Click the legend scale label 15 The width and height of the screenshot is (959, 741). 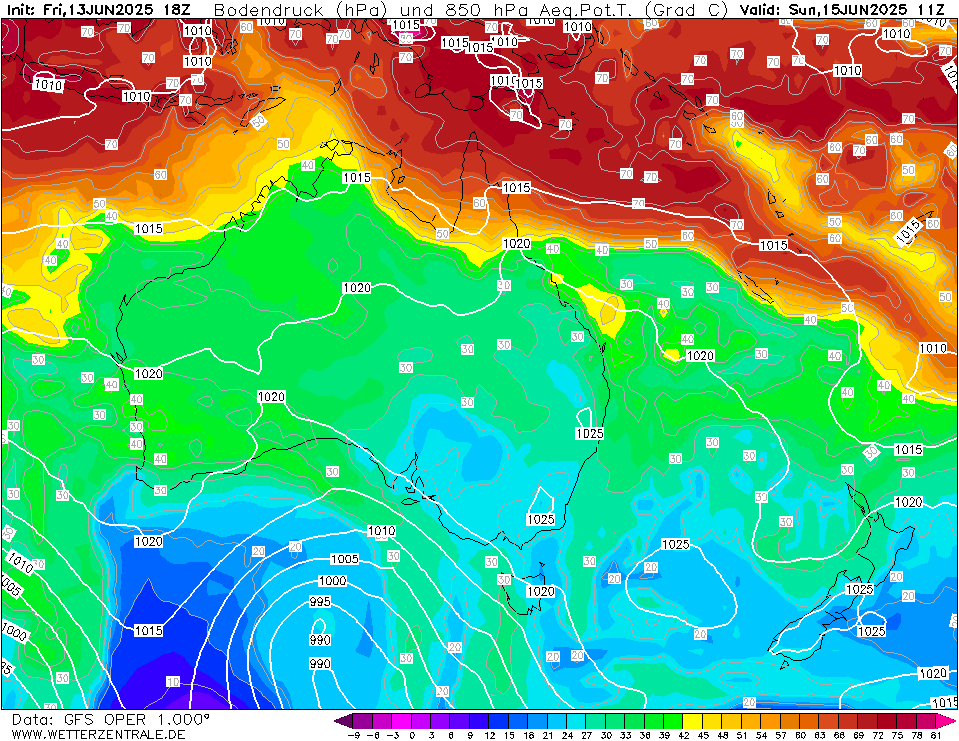[509, 735]
